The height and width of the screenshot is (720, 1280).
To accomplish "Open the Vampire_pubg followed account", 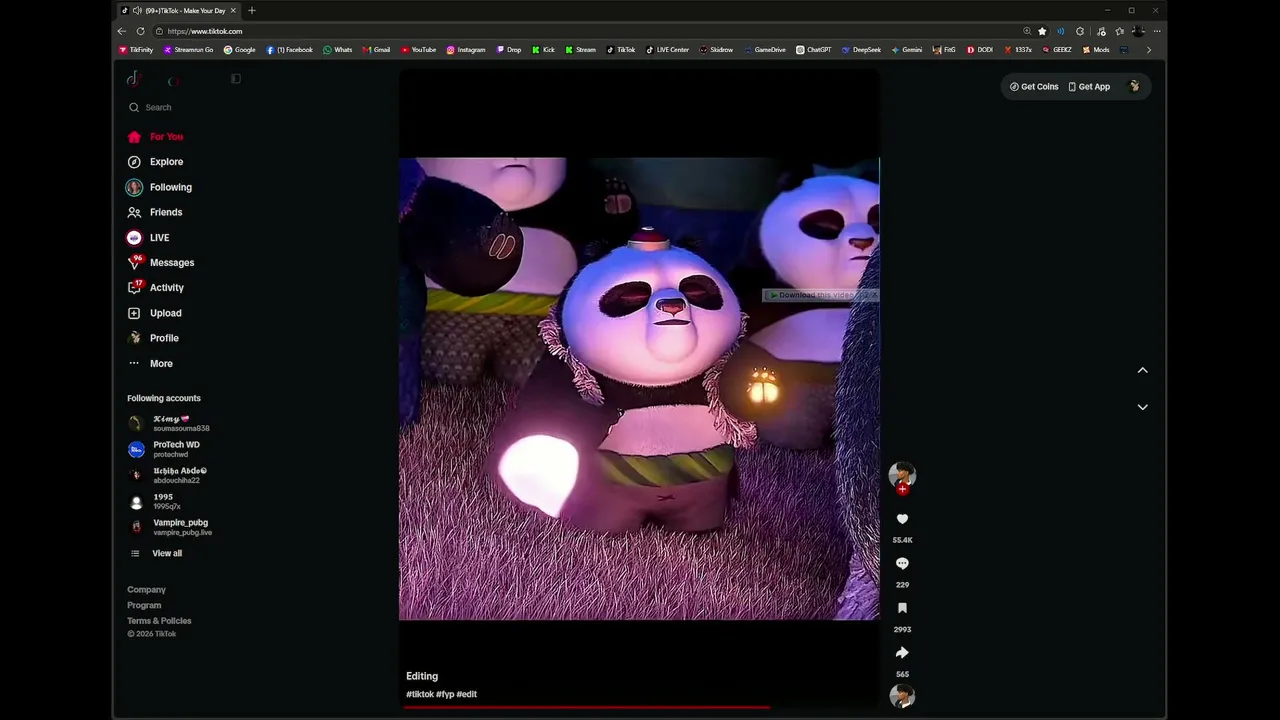I will [x=170, y=527].
